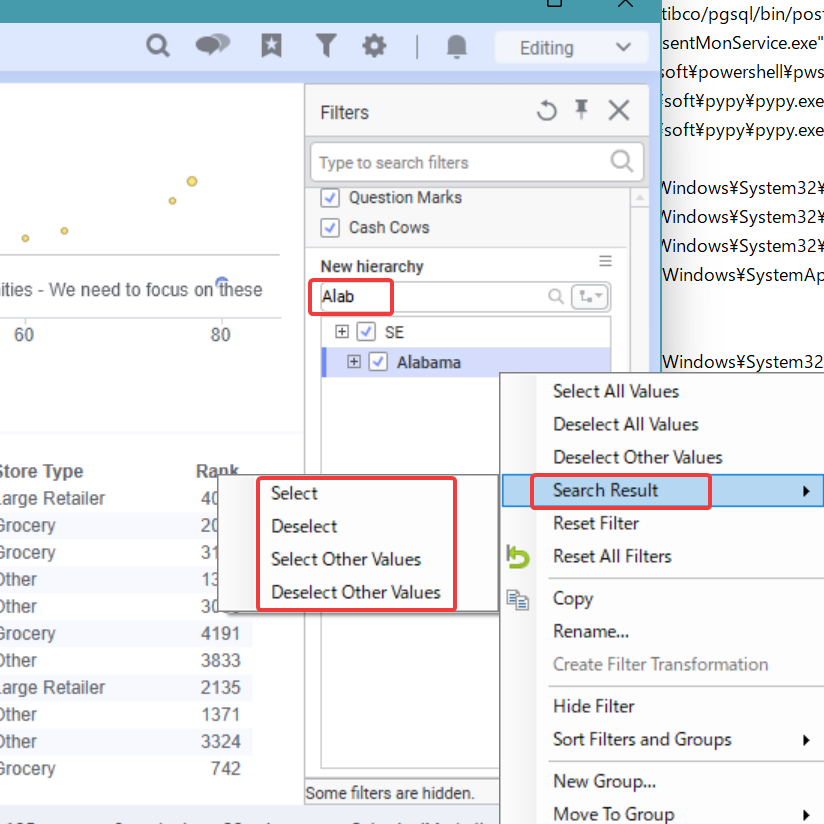824x824 pixels.
Task: Click Deselect in Search Result submenu
Action: coord(304,527)
